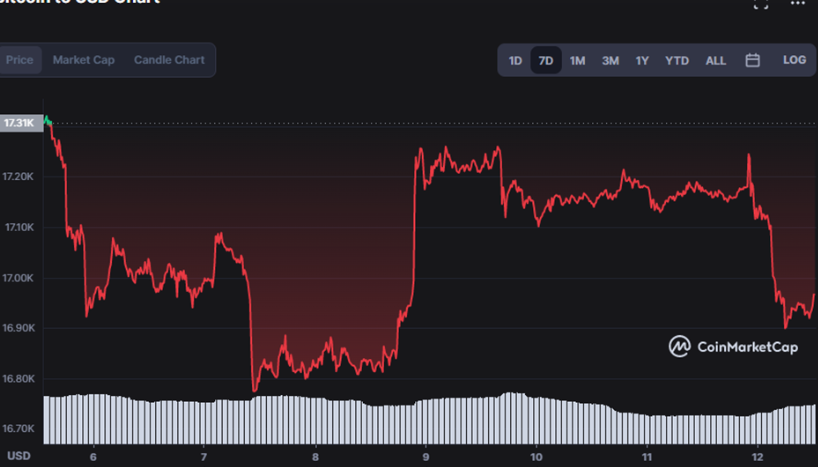Click the date 9 axis marker
Screen dimensions: 818x467
coord(427,455)
